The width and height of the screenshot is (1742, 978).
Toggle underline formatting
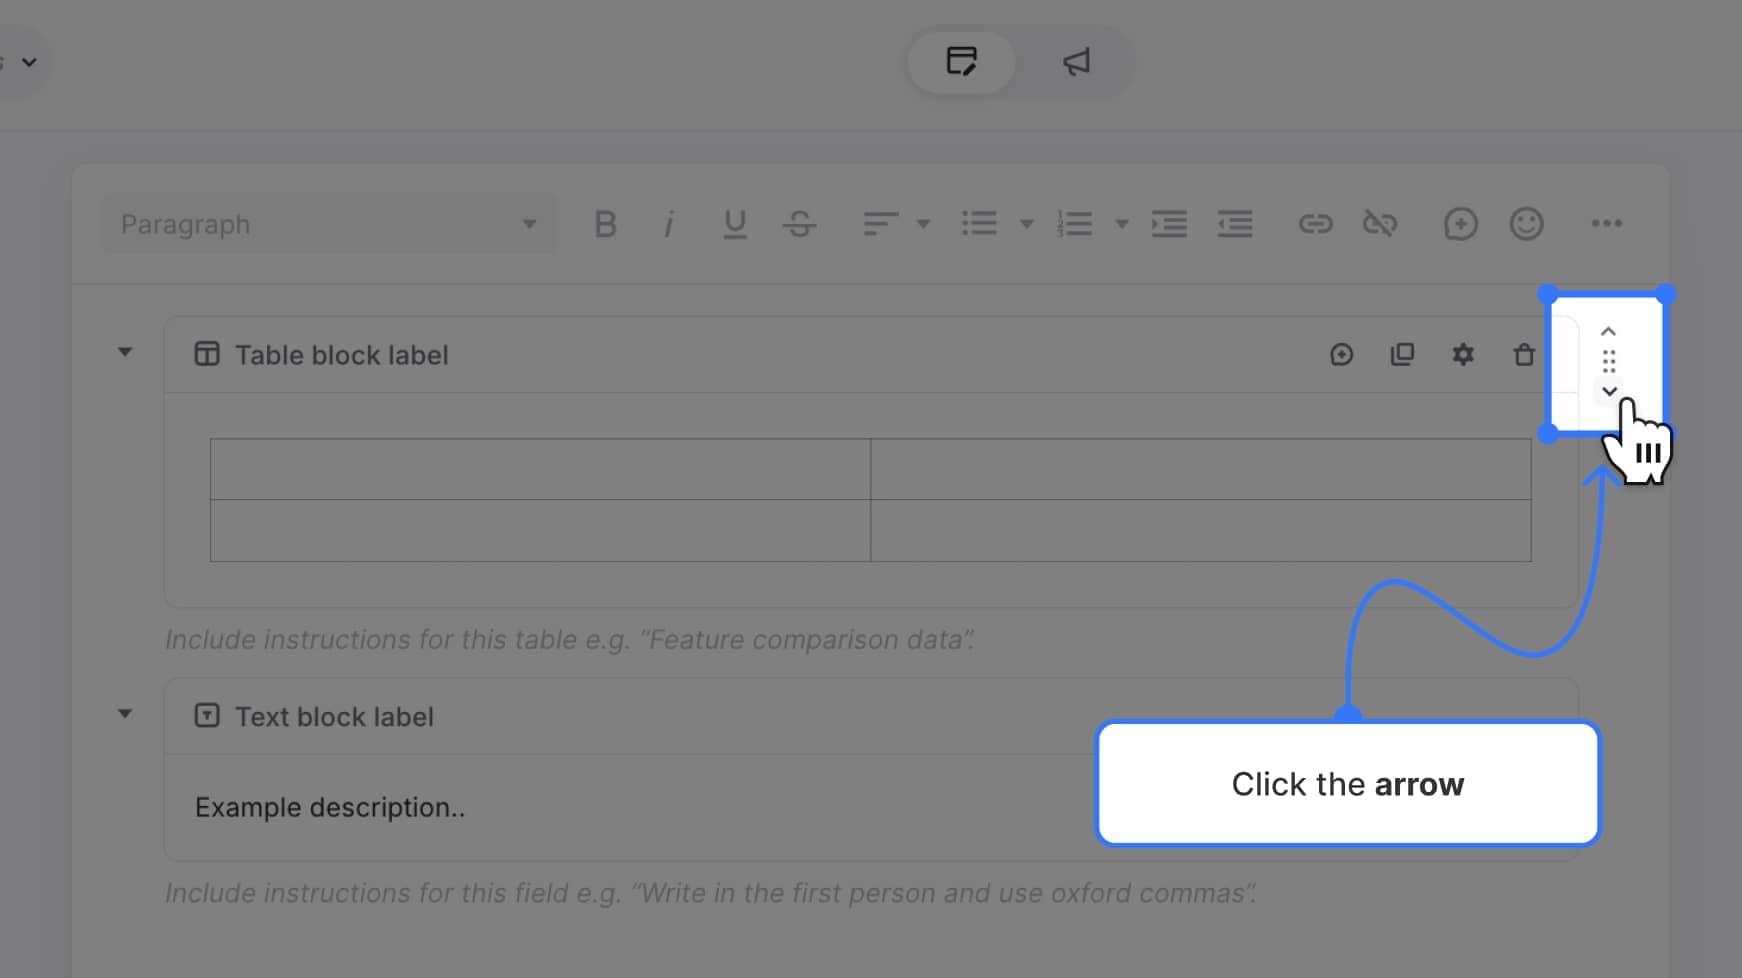(735, 224)
